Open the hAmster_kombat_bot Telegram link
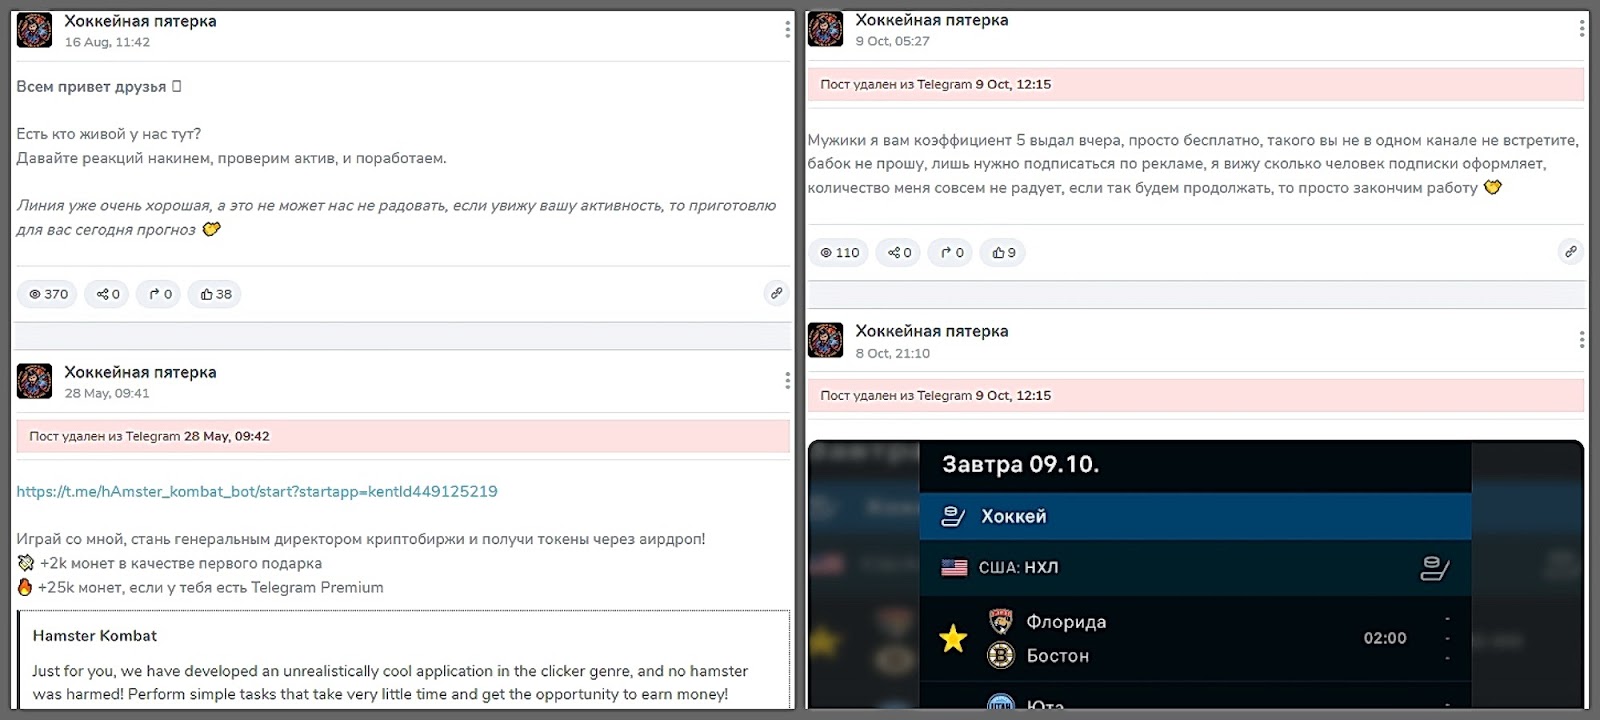Image resolution: width=1600 pixels, height=720 pixels. [x=257, y=491]
